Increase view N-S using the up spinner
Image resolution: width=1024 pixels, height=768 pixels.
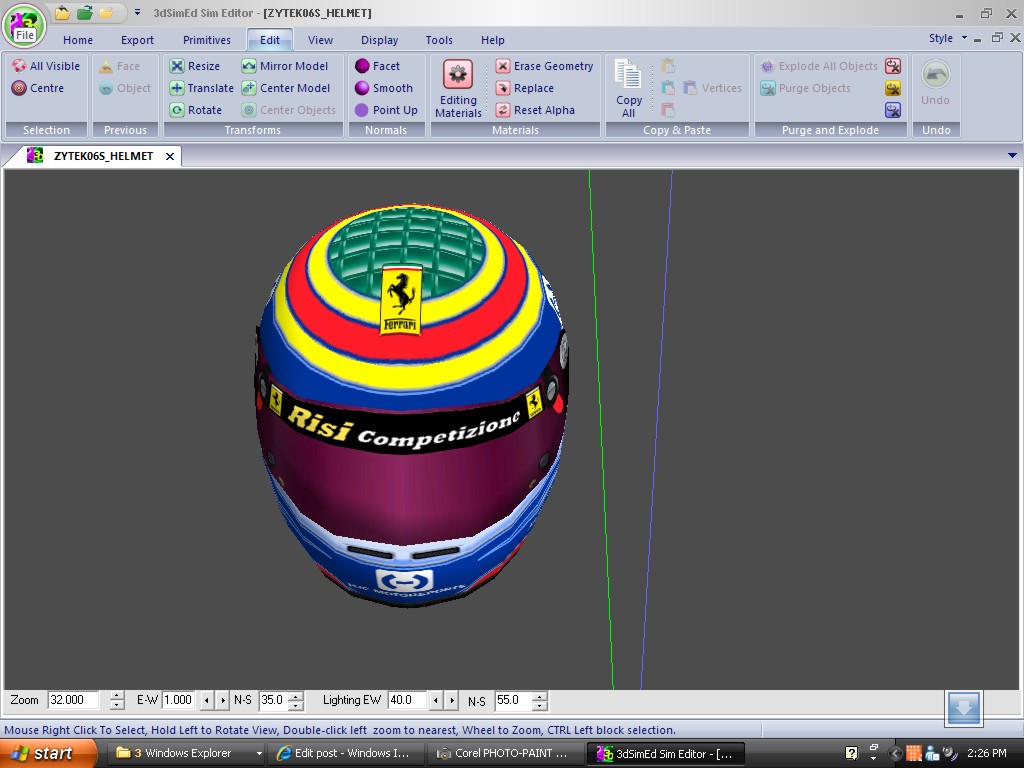coord(296,696)
